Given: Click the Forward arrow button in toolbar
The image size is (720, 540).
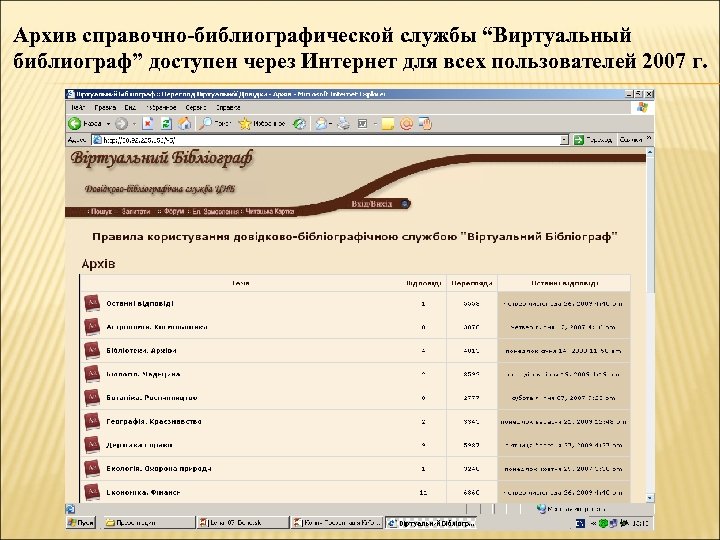Looking at the screenshot, I should click(x=121, y=124).
